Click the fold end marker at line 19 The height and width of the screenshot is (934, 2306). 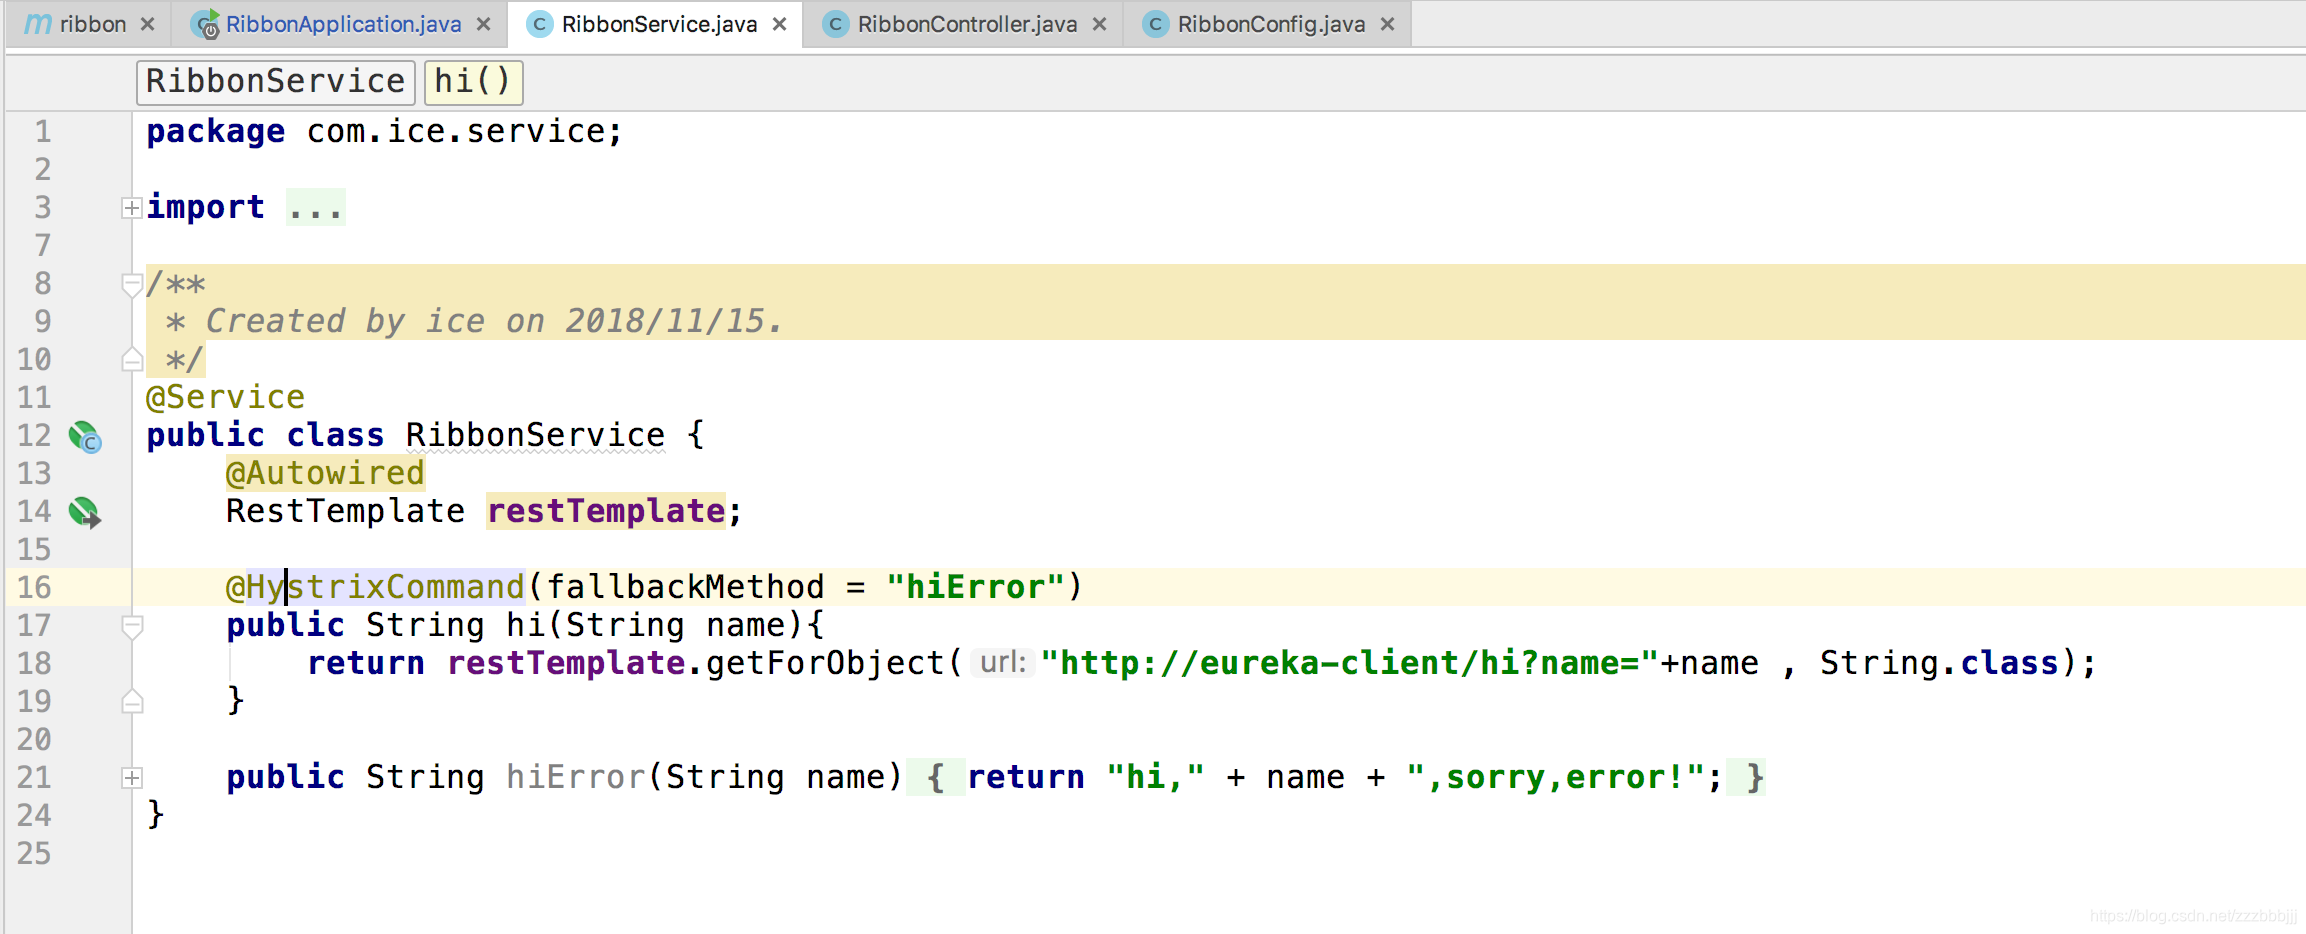[131, 701]
